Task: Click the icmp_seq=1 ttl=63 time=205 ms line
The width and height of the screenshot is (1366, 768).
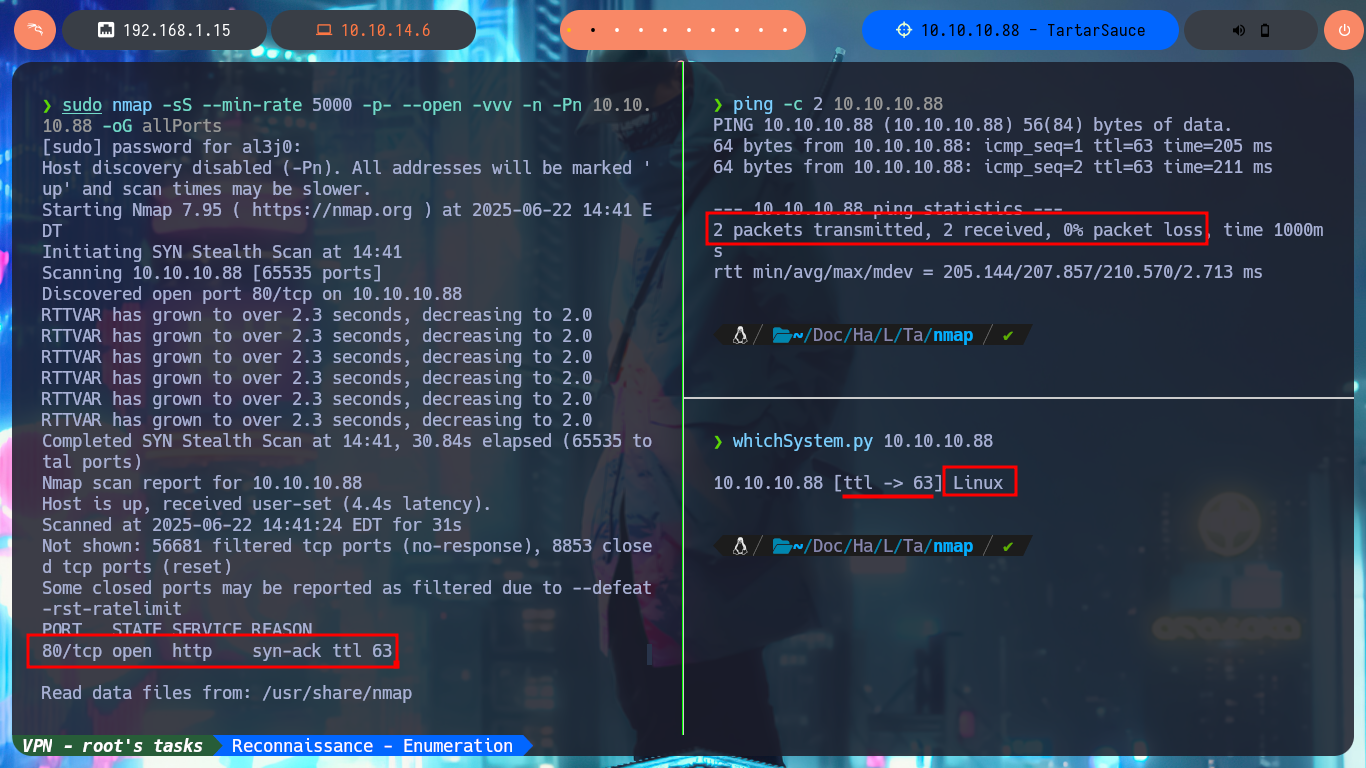Action: (x=993, y=146)
